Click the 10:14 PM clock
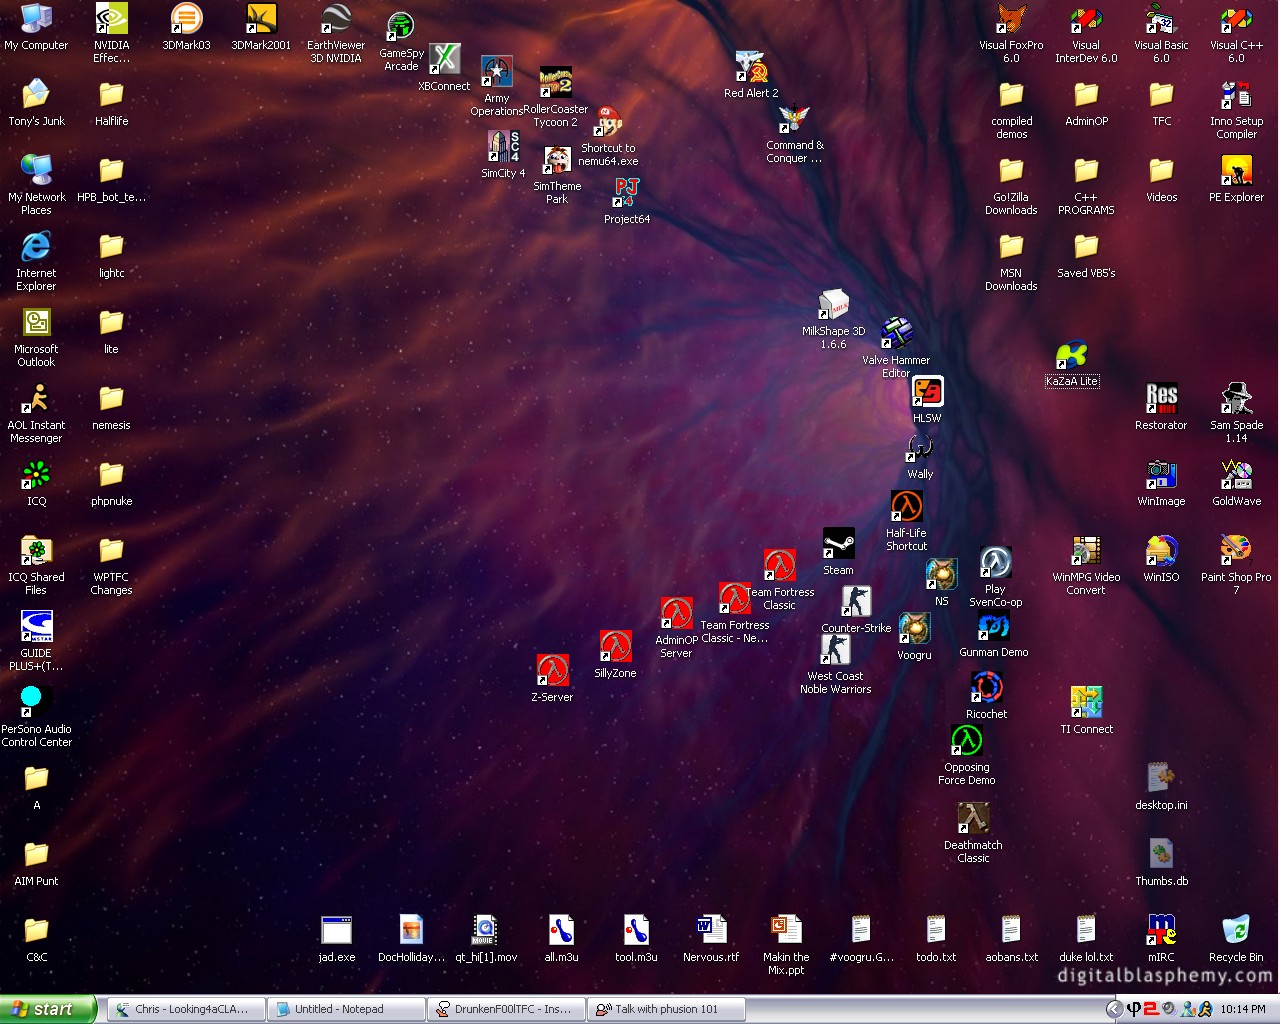The height and width of the screenshot is (1024, 1280). 1243,1009
